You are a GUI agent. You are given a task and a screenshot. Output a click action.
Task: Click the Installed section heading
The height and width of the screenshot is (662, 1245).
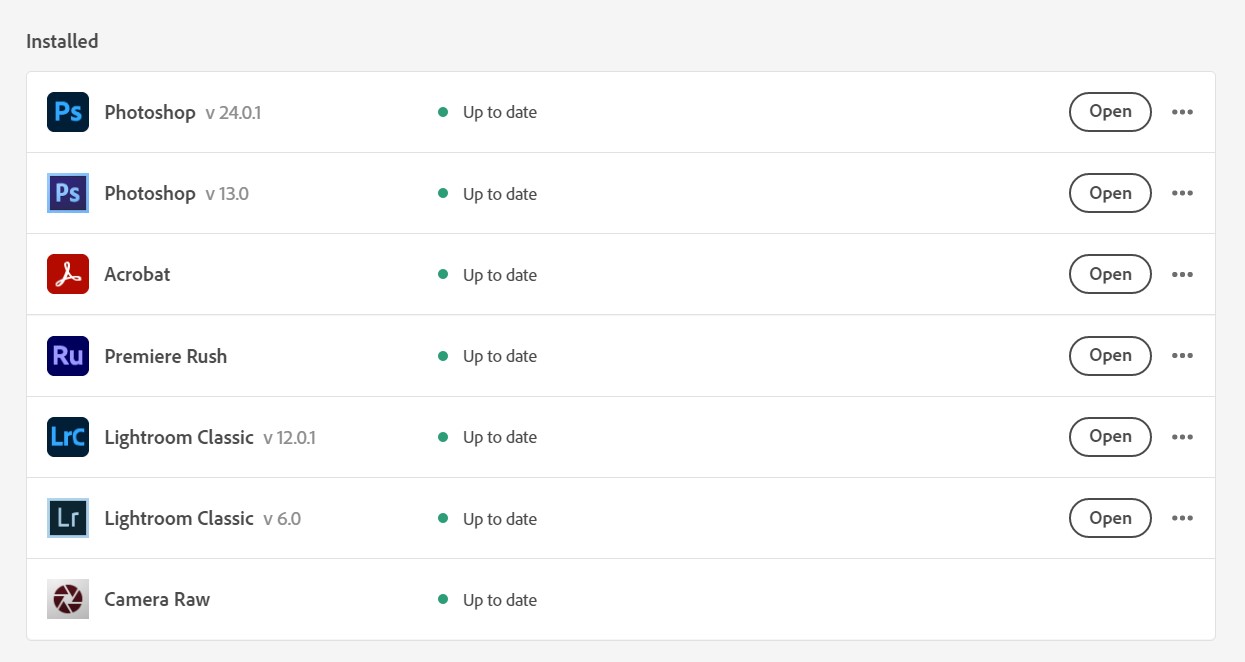62,41
